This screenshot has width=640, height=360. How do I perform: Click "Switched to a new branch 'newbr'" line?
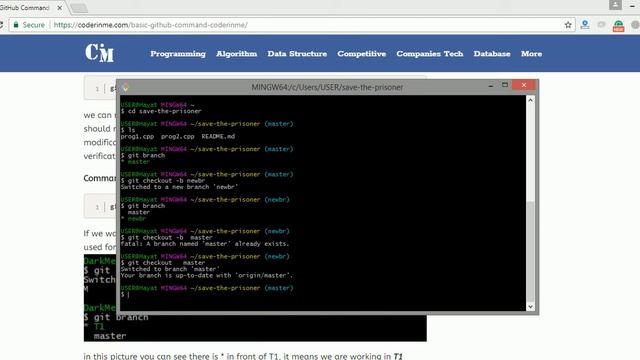pos(180,187)
